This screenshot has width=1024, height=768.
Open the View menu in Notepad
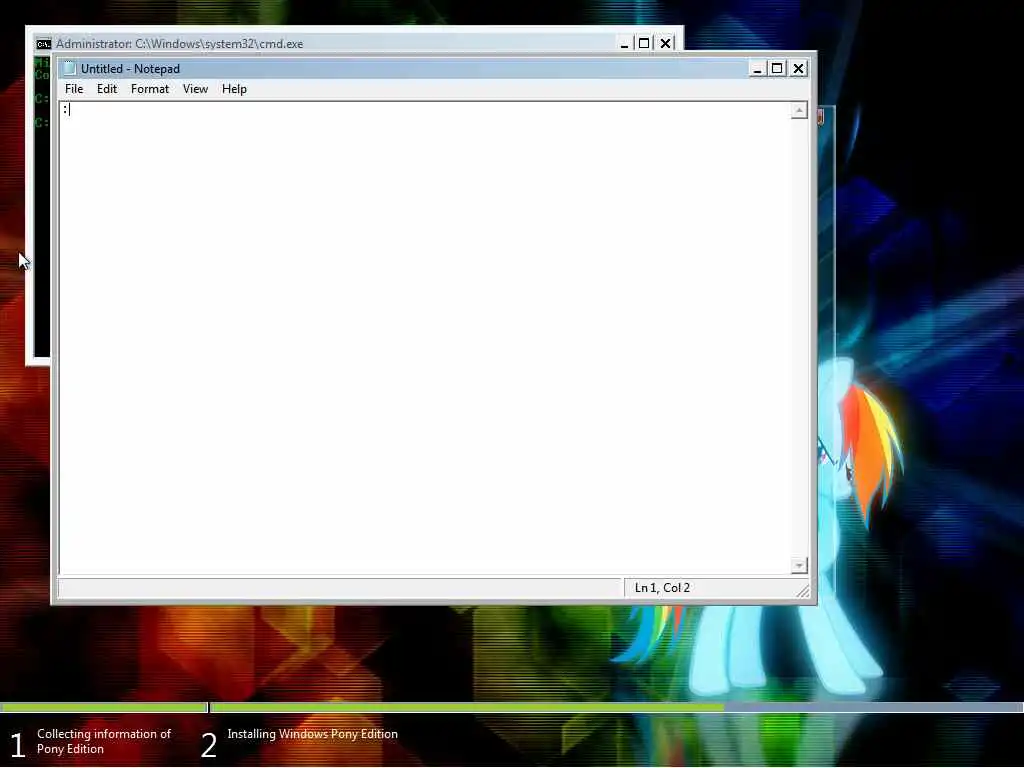click(x=195, y=89)
